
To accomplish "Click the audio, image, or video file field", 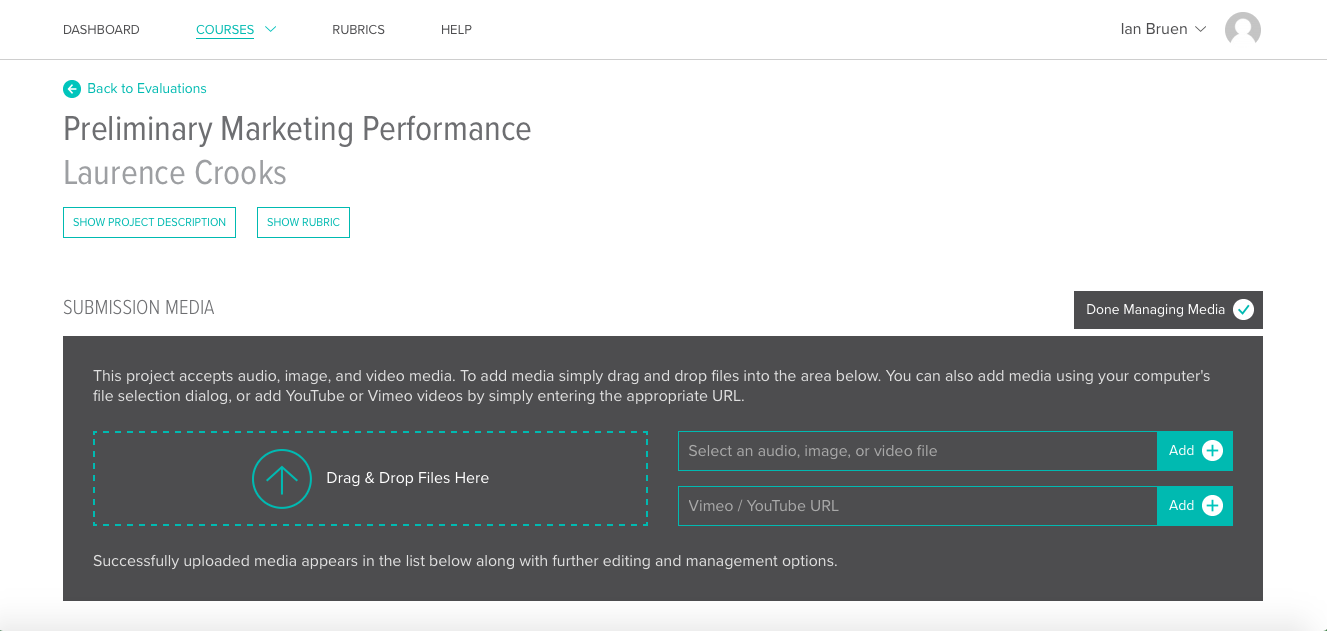I will [x=917, y=451].
